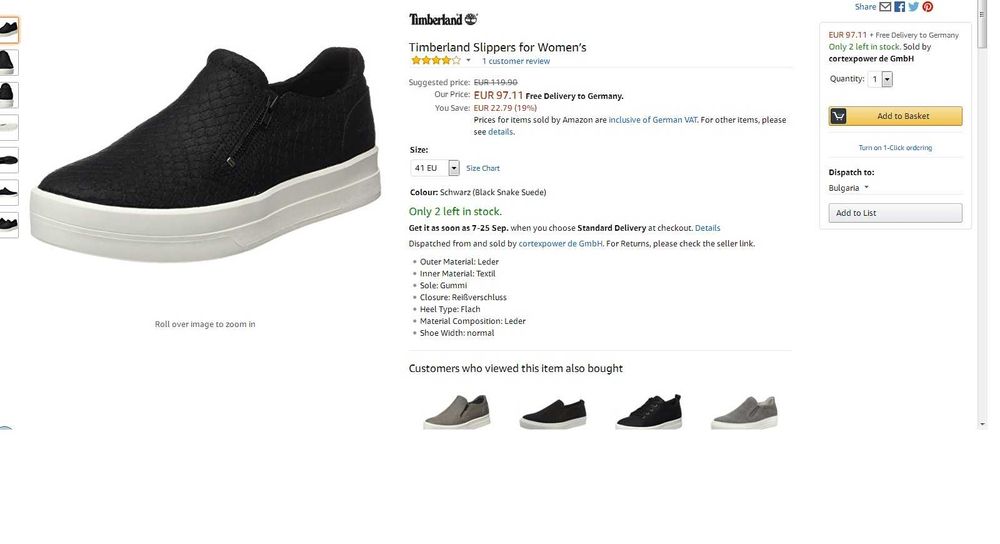View the last shoe thumbnail
Viewport: 1000px width, 544px height.
pos(8,222)
